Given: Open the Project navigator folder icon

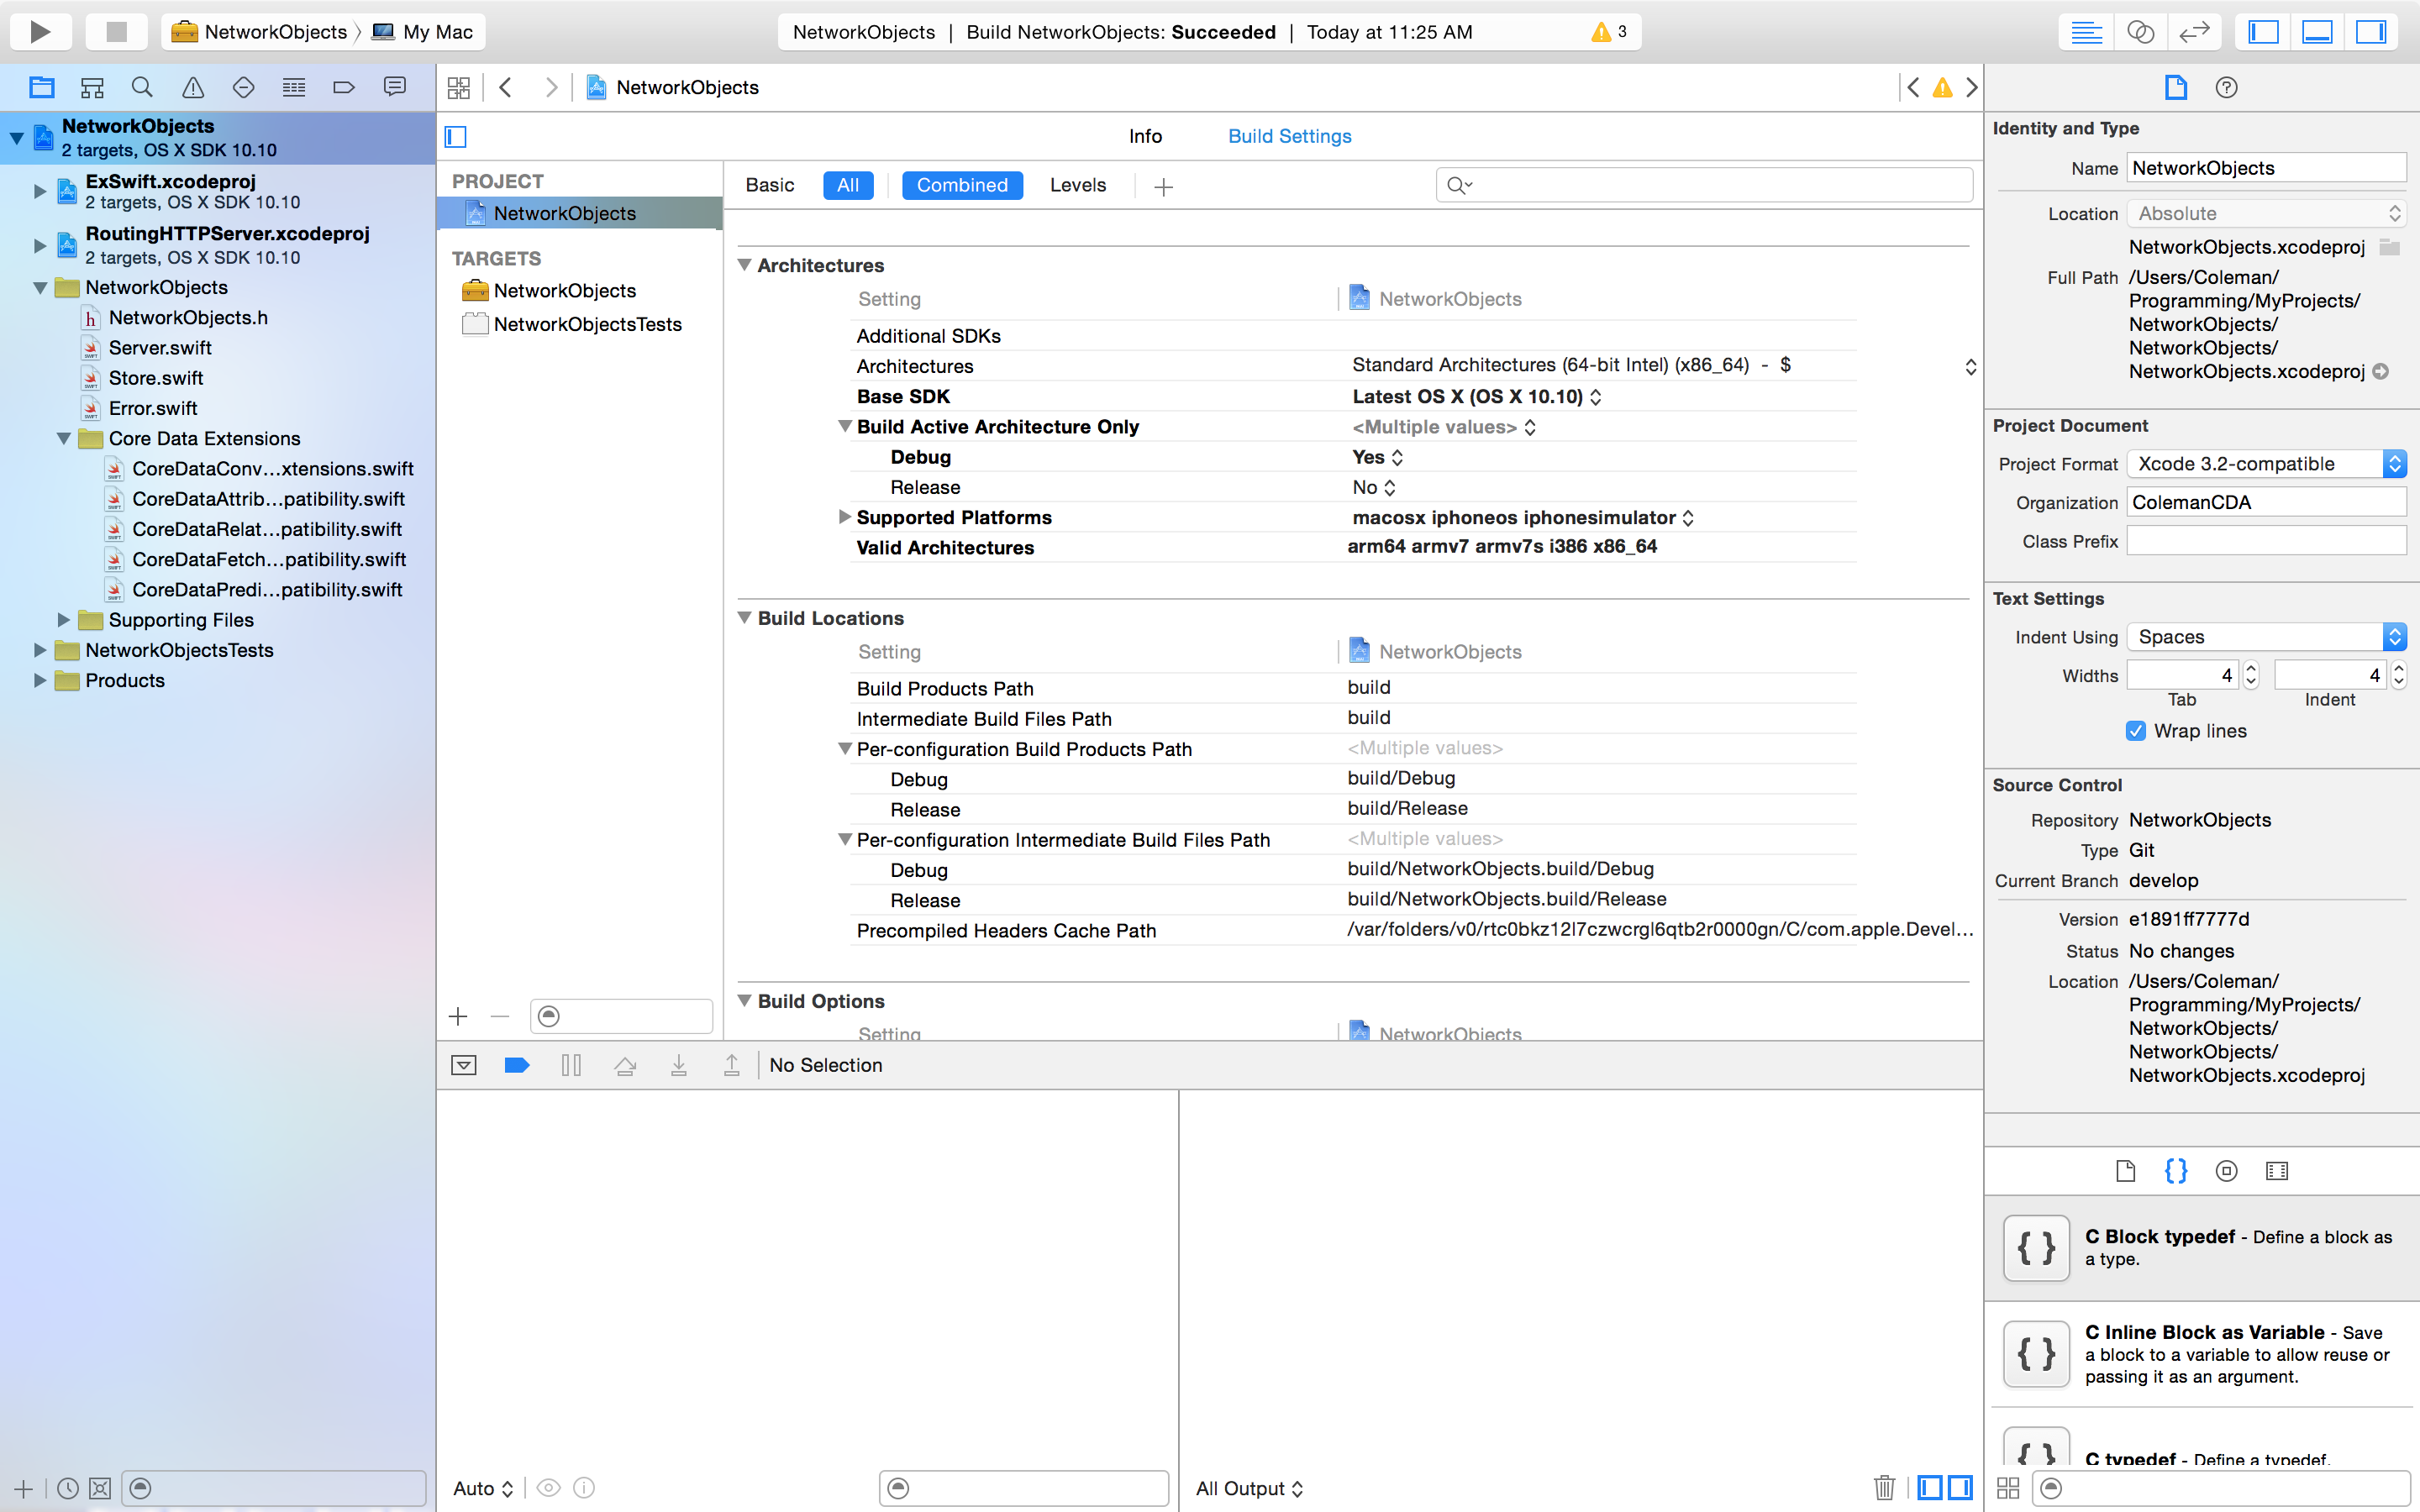Looking at the screenshot, I should click(41, 88).
